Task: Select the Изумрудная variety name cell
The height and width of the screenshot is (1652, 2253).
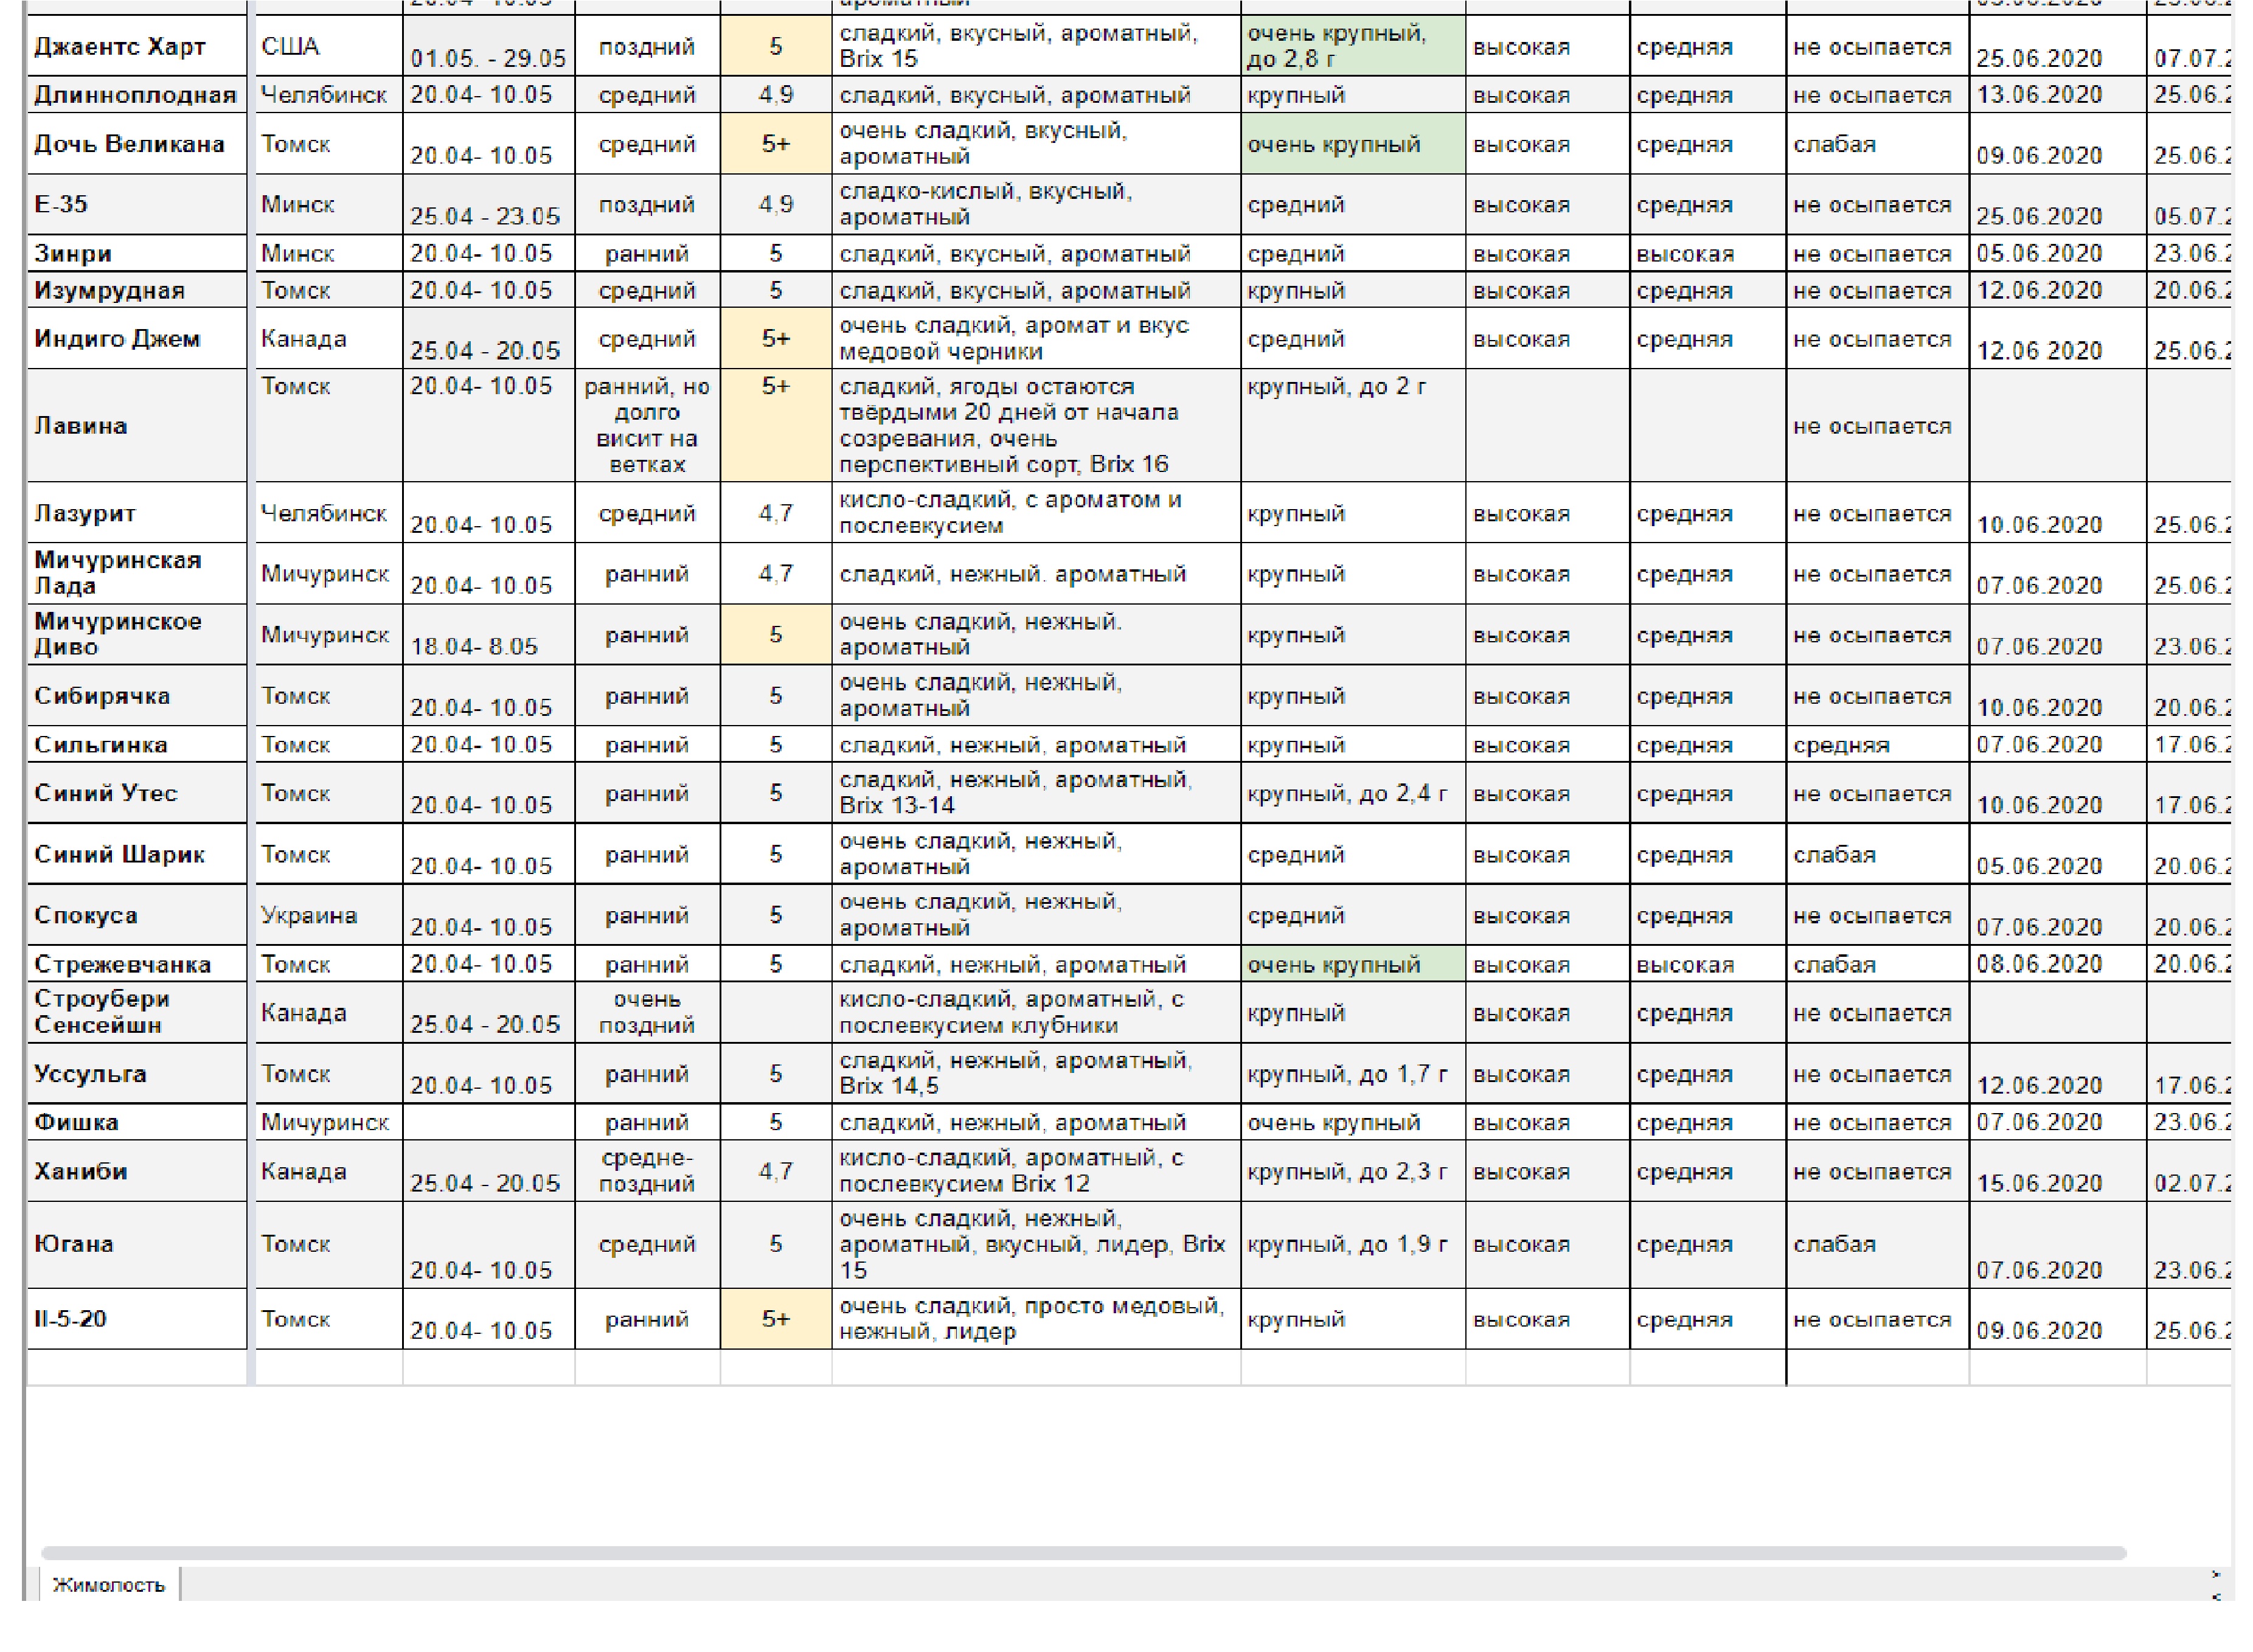Action: [137, 290]
